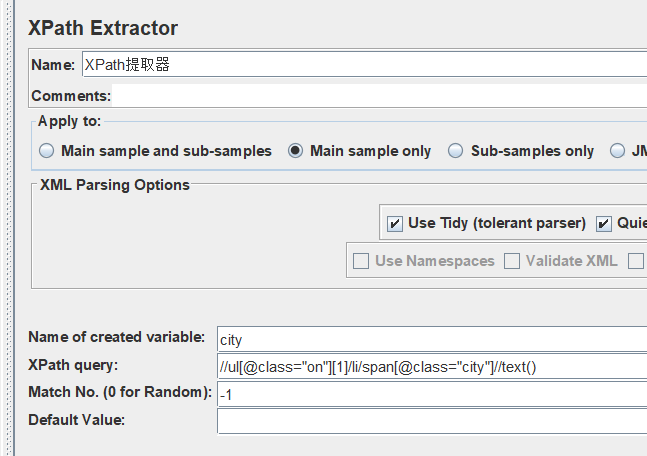Screen dimensions: 647x456
Task: Click the 'XPath Extractor' heading
Action: [x=103, y=28]
